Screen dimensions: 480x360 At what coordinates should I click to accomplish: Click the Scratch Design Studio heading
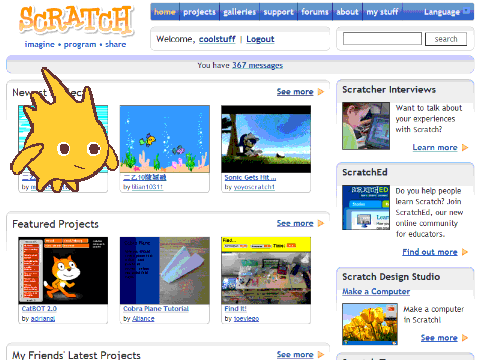click(391, 277)
